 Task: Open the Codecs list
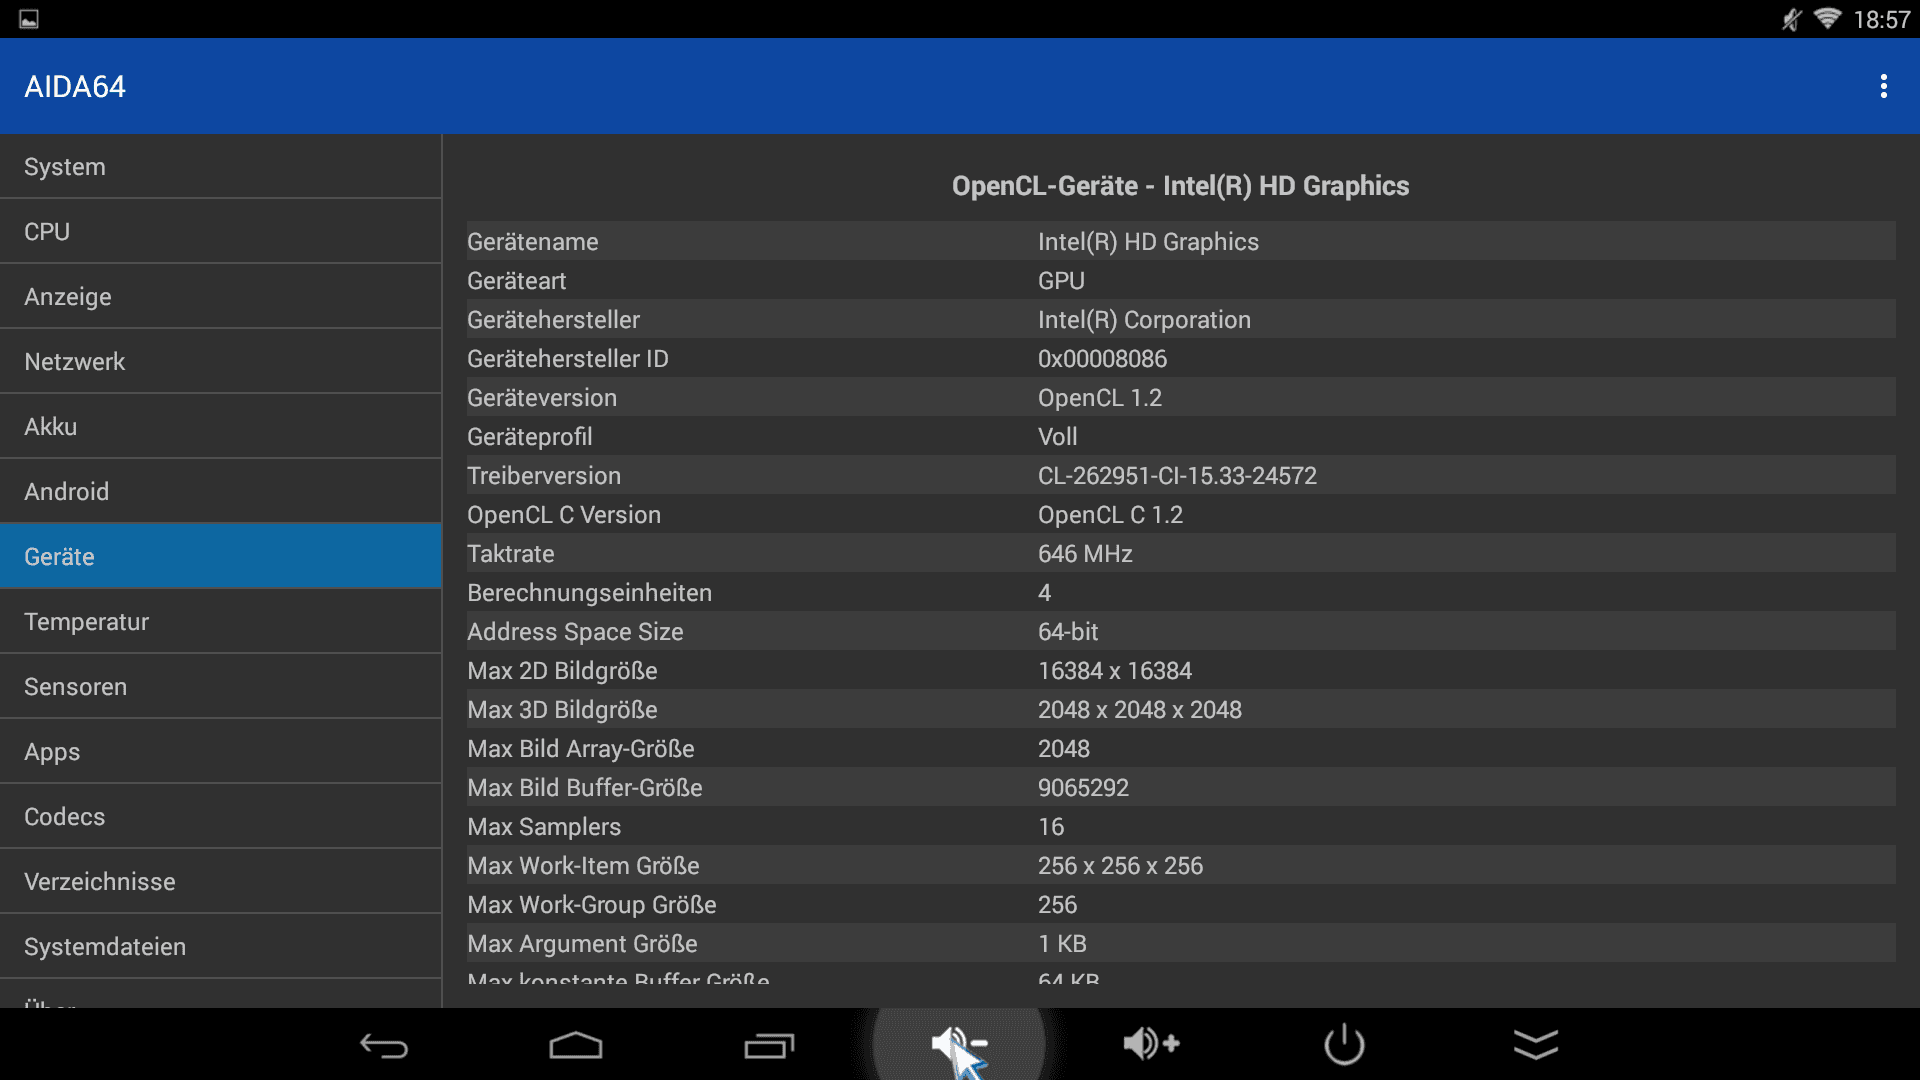(220, 817)
